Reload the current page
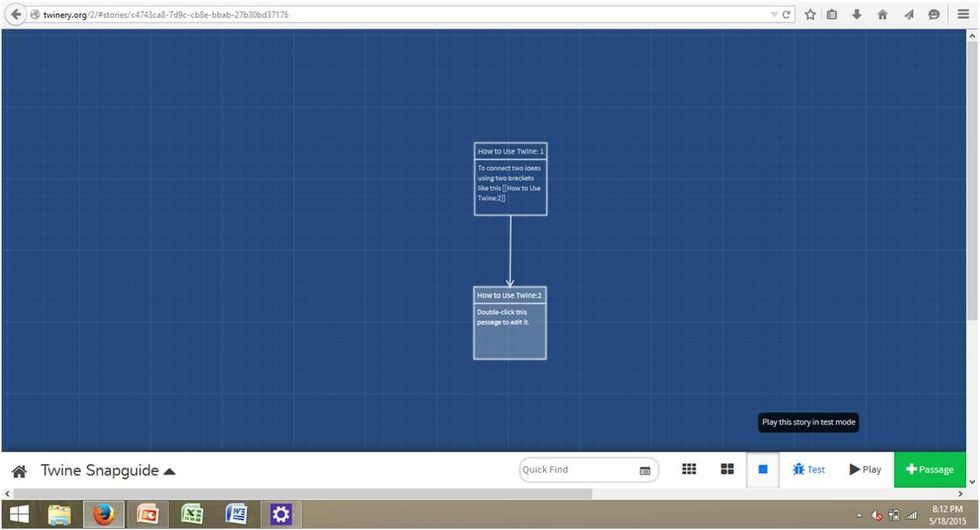Screen dimensions: 980x530 coord(786,14)
